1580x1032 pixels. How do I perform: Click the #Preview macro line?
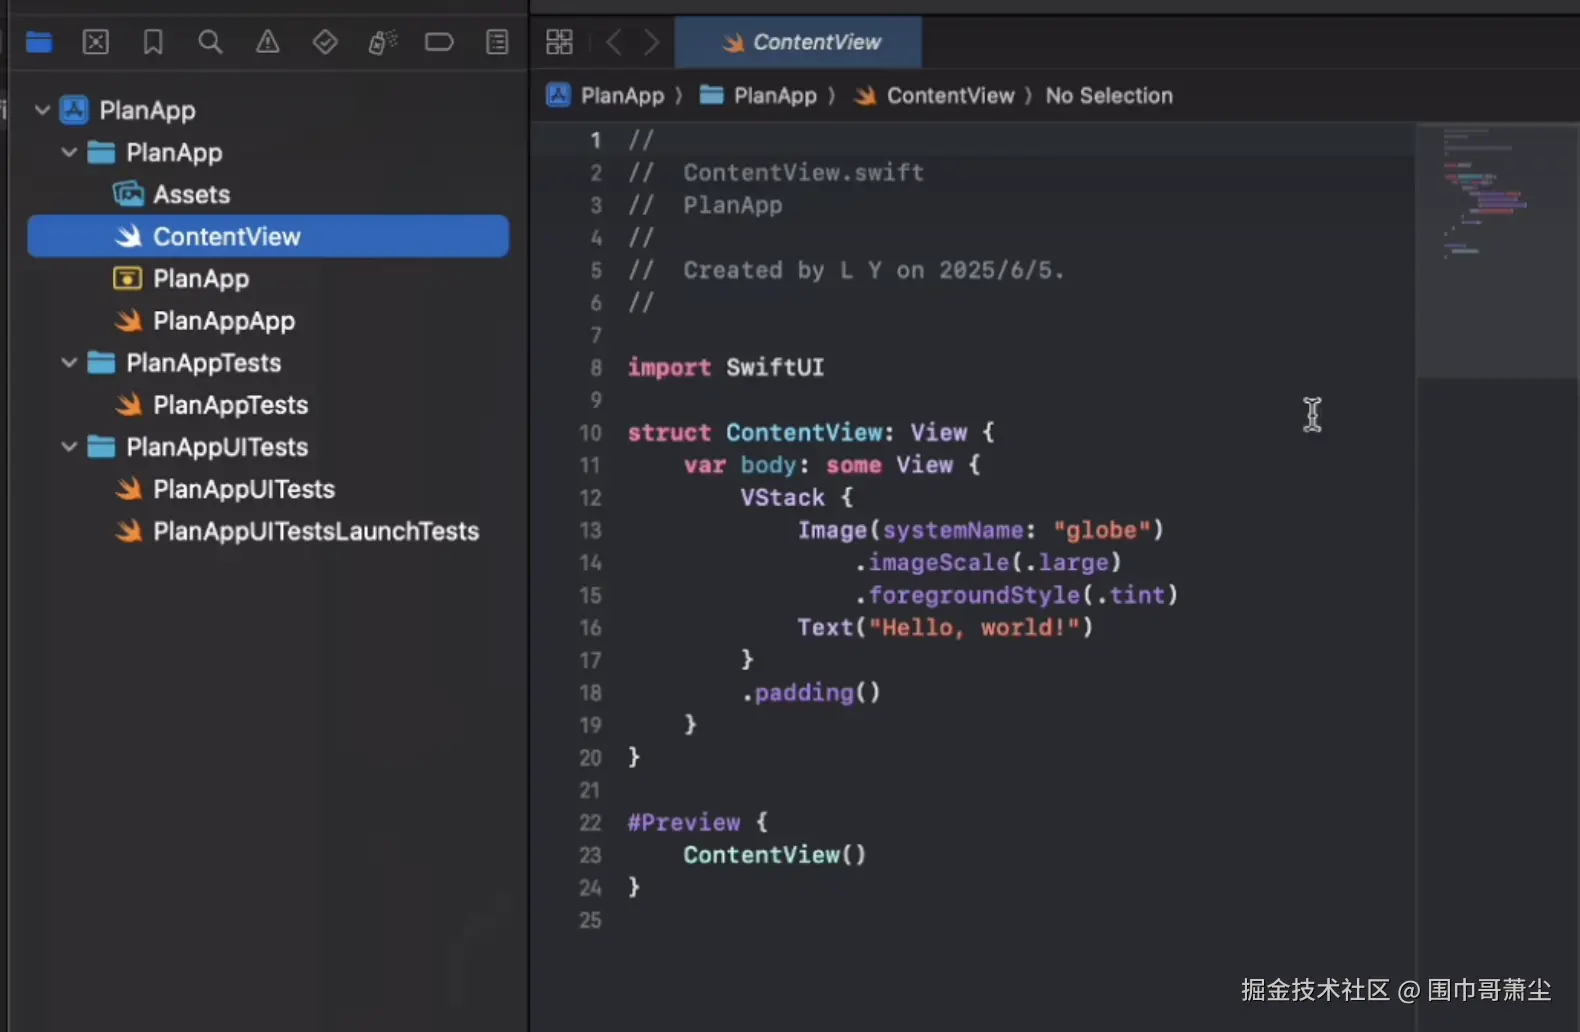[x=698, y=823]
